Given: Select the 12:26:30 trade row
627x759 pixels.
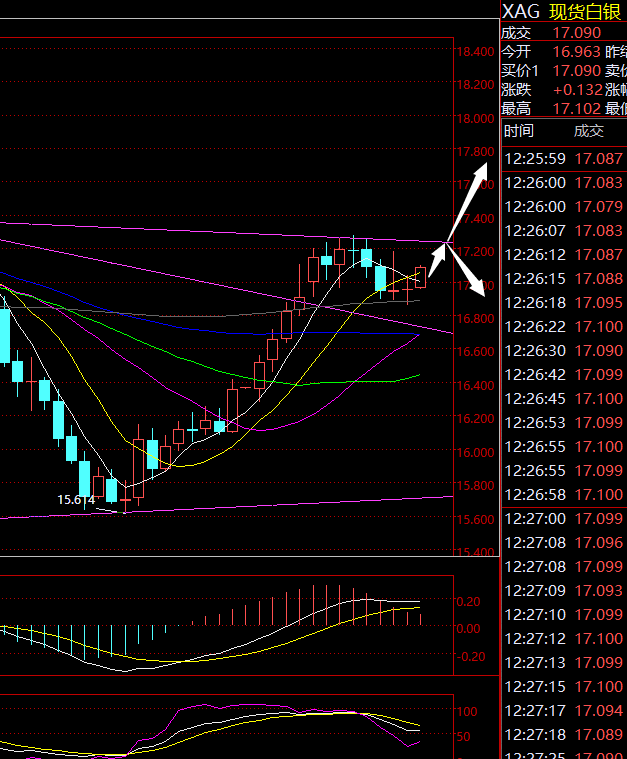Looking at the screenshot, I should coord(564,350).
